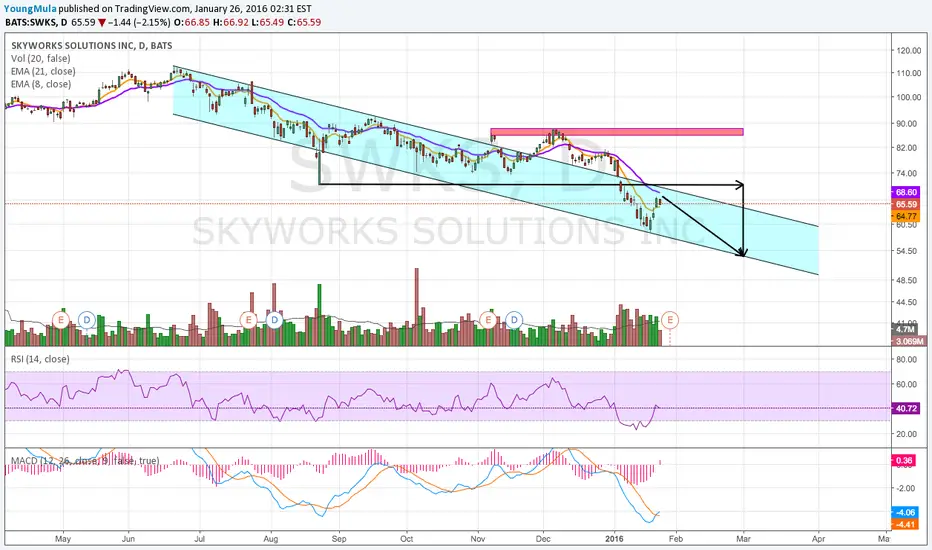Click the 80.00 RSI axis label
The height and width of the screenshot is (550, 932).
coord(906,359)
